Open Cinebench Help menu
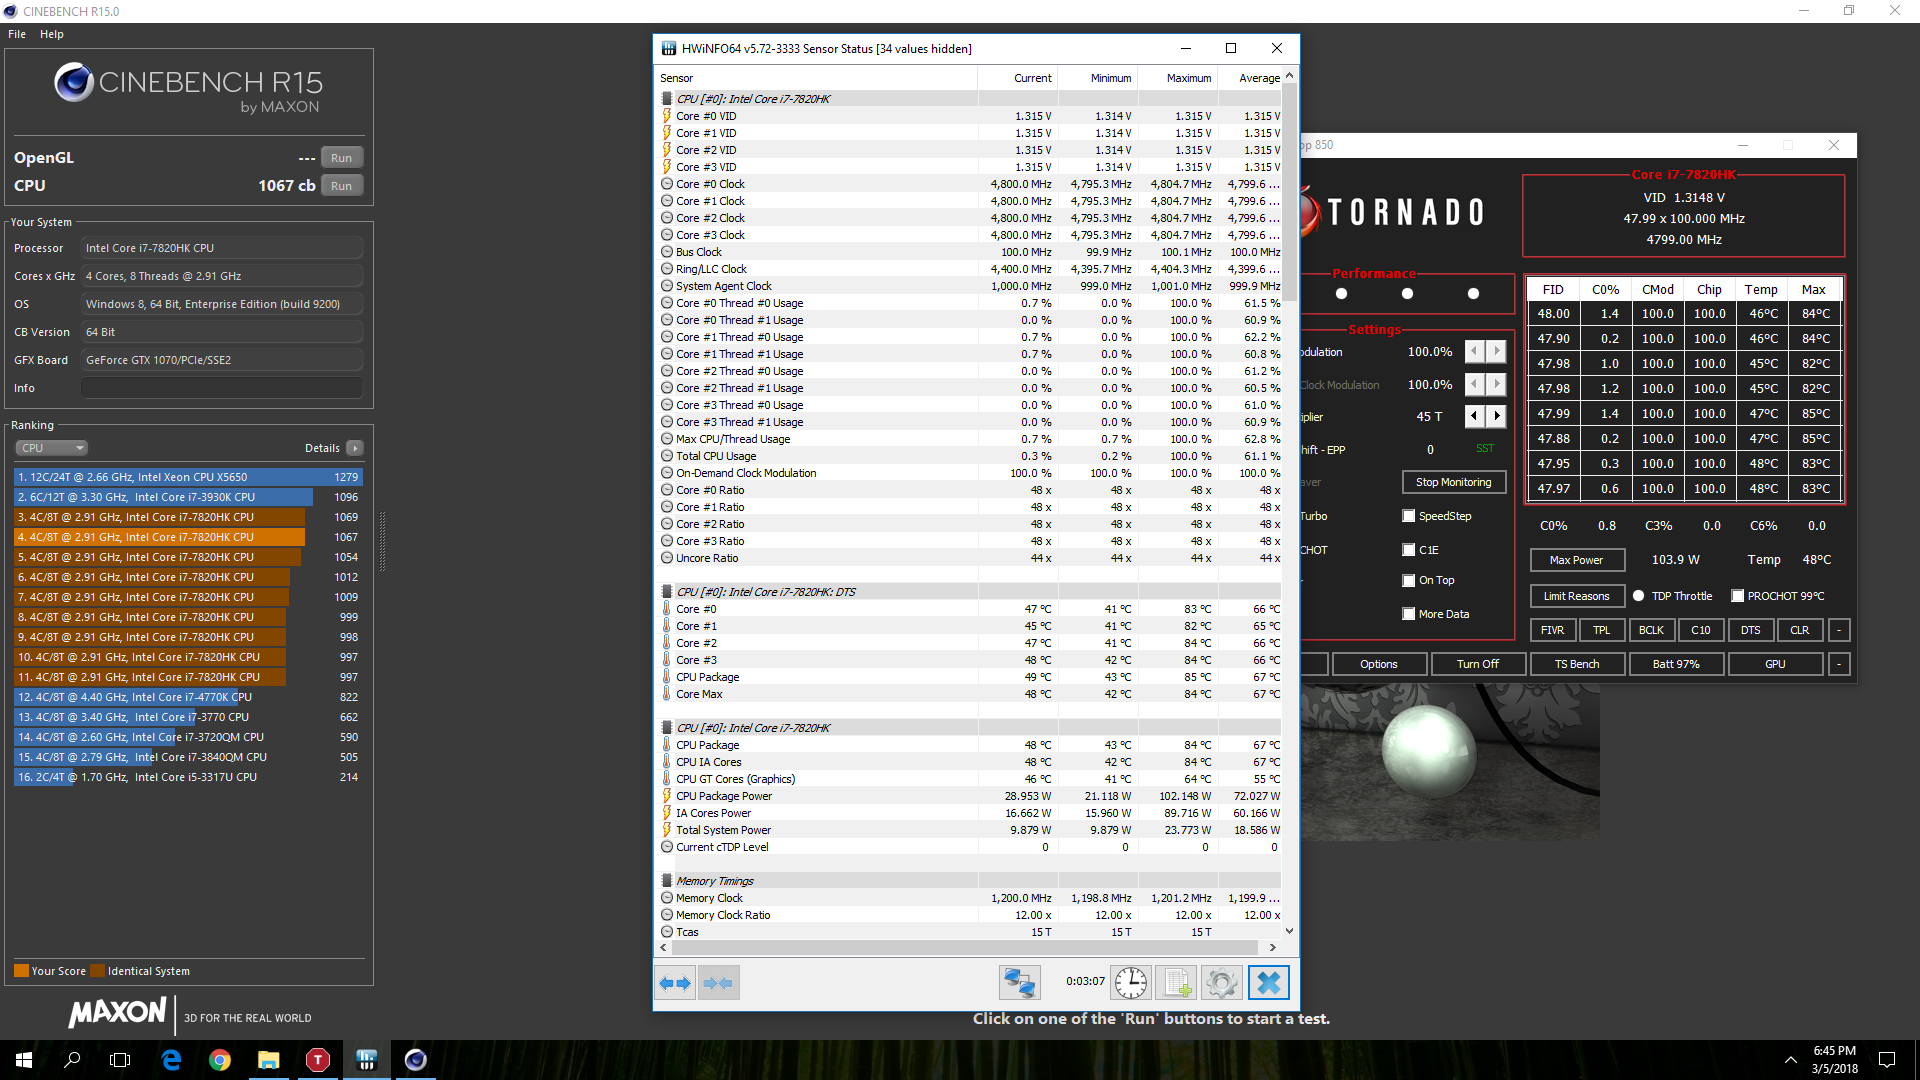The height and width of the screenshot is (1080, 1920). [x=52, y=34]
